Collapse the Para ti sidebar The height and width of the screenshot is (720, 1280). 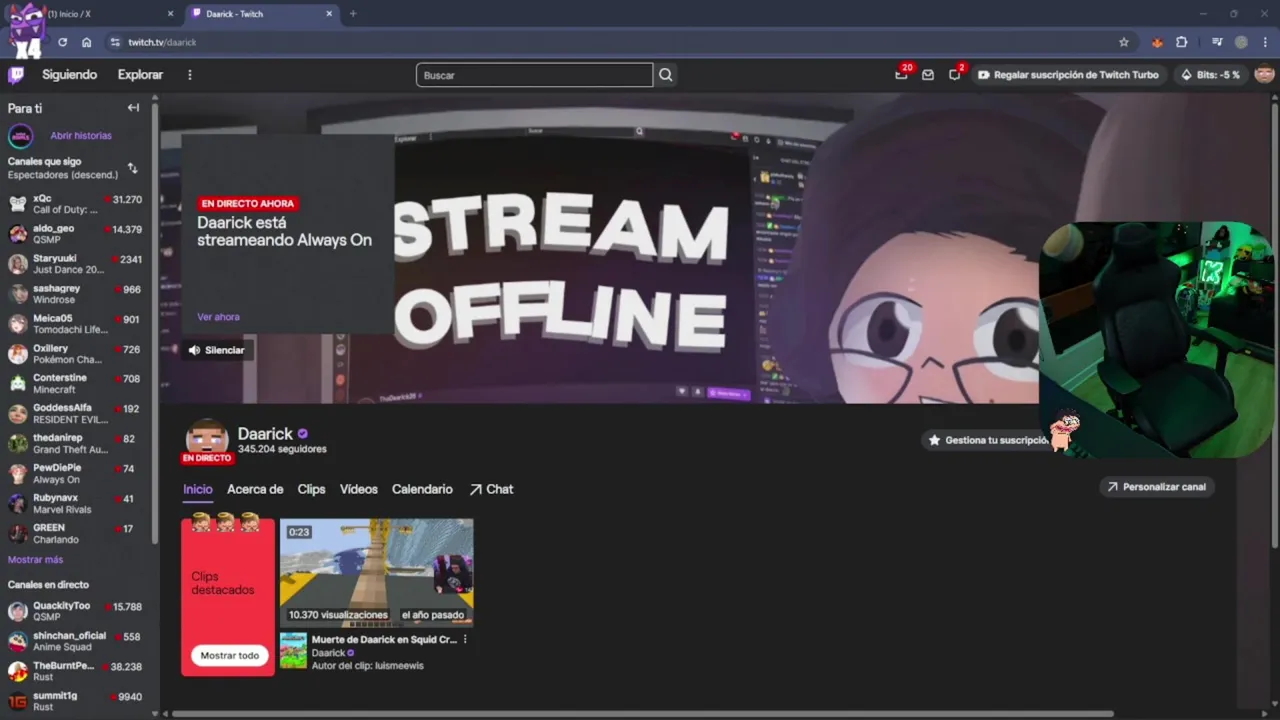[x=133, y=108]
